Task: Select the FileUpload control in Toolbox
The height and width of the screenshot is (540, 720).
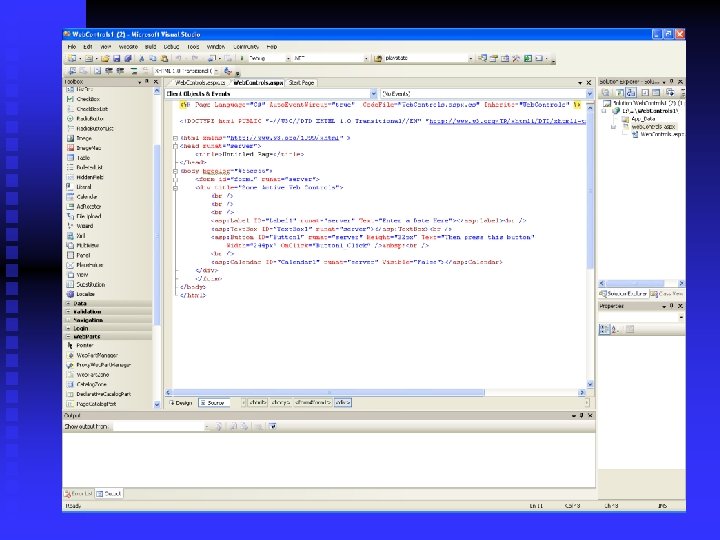Action: tap(84, 216)
